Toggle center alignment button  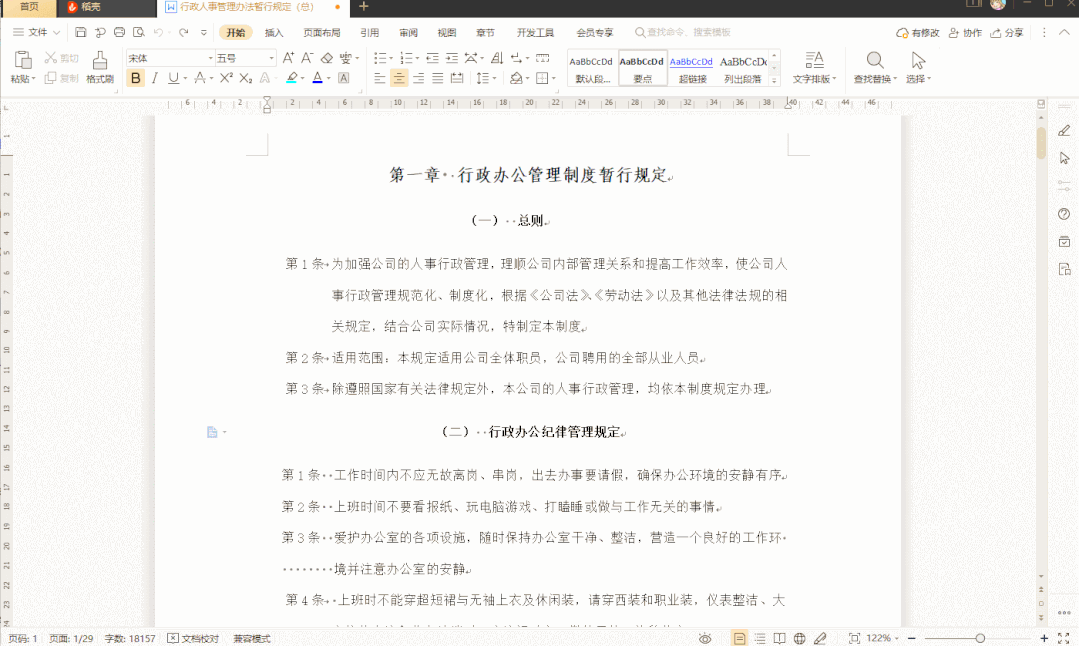click(x=398, y=78)
